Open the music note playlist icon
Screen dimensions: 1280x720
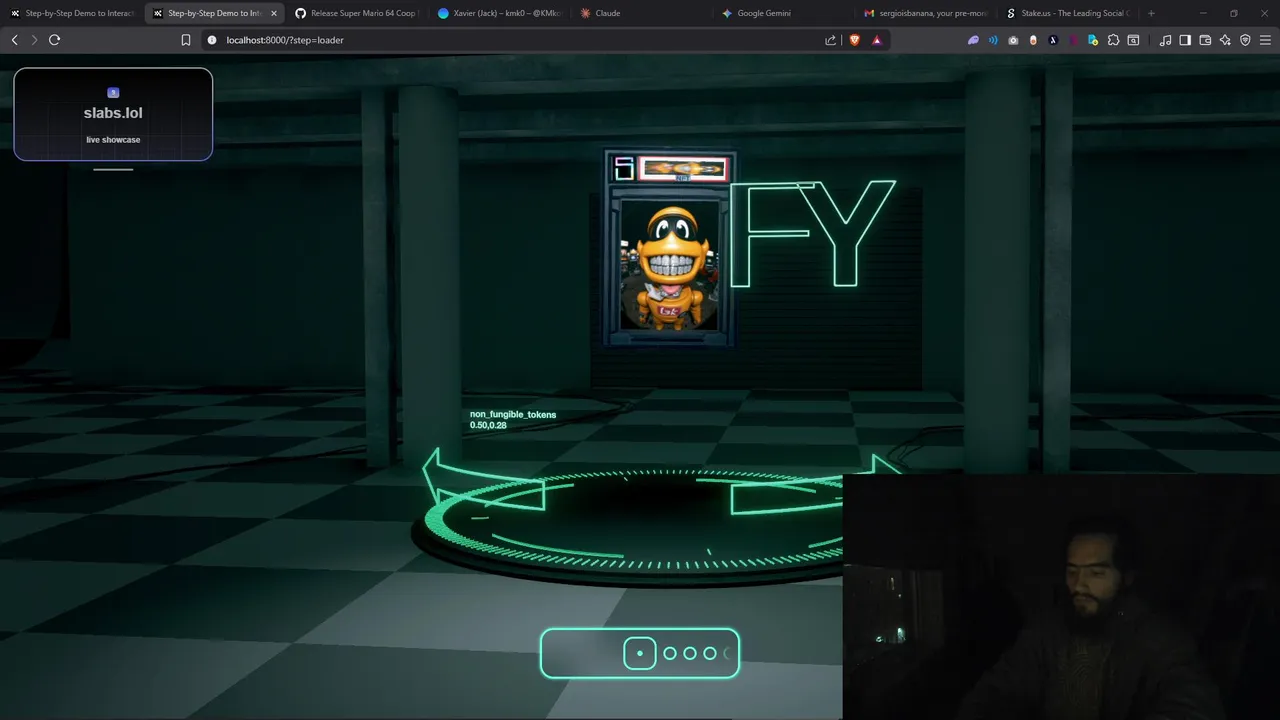tap(1165, 40)
